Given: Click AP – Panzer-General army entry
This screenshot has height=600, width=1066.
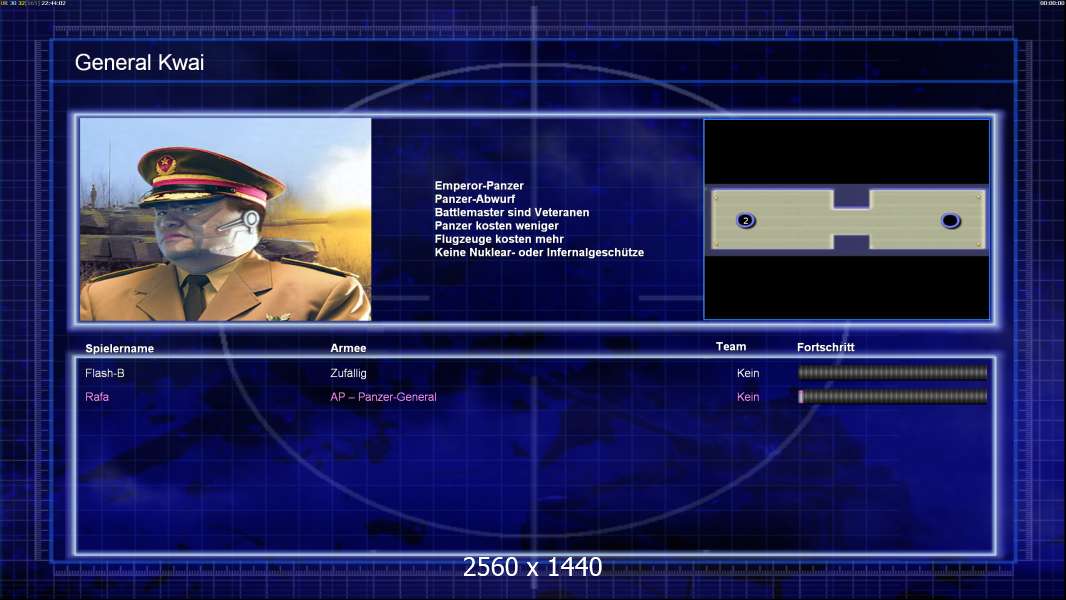Looking at the screenshot, I should click(x=383, y=397).
